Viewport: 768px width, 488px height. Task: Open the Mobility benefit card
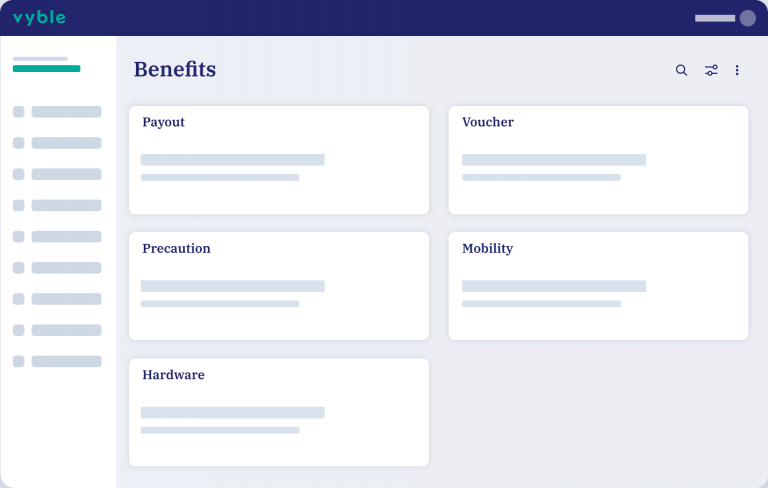coord(599,286)
